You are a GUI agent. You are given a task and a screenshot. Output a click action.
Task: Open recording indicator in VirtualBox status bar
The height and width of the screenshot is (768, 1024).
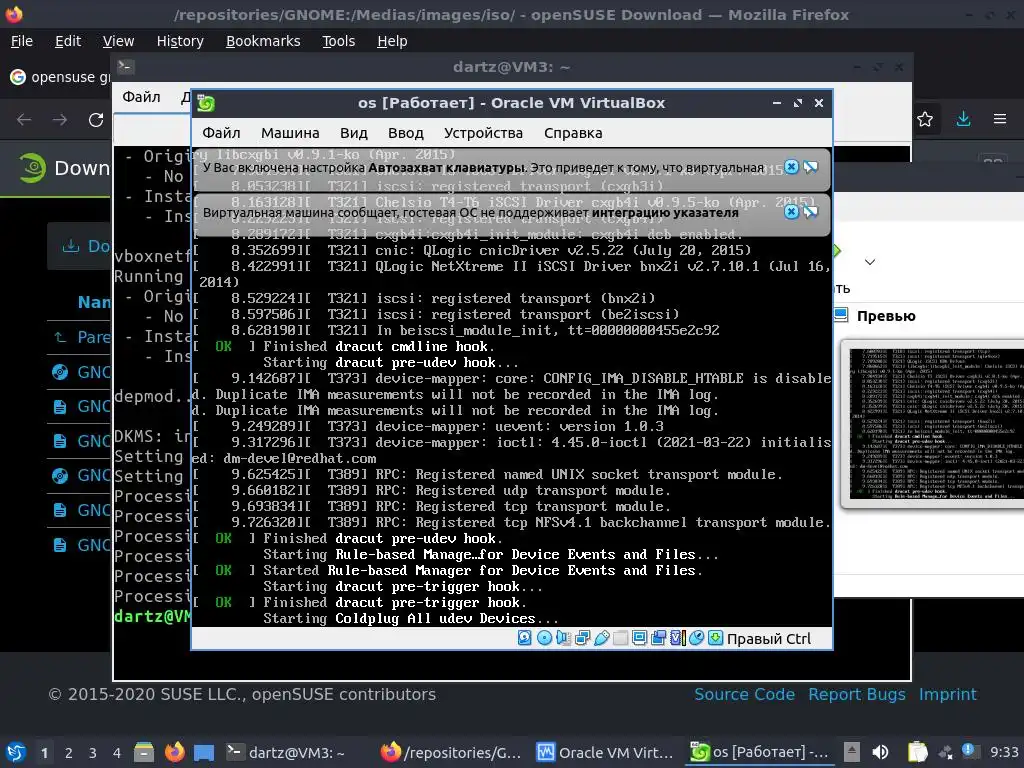click(658, 638)
